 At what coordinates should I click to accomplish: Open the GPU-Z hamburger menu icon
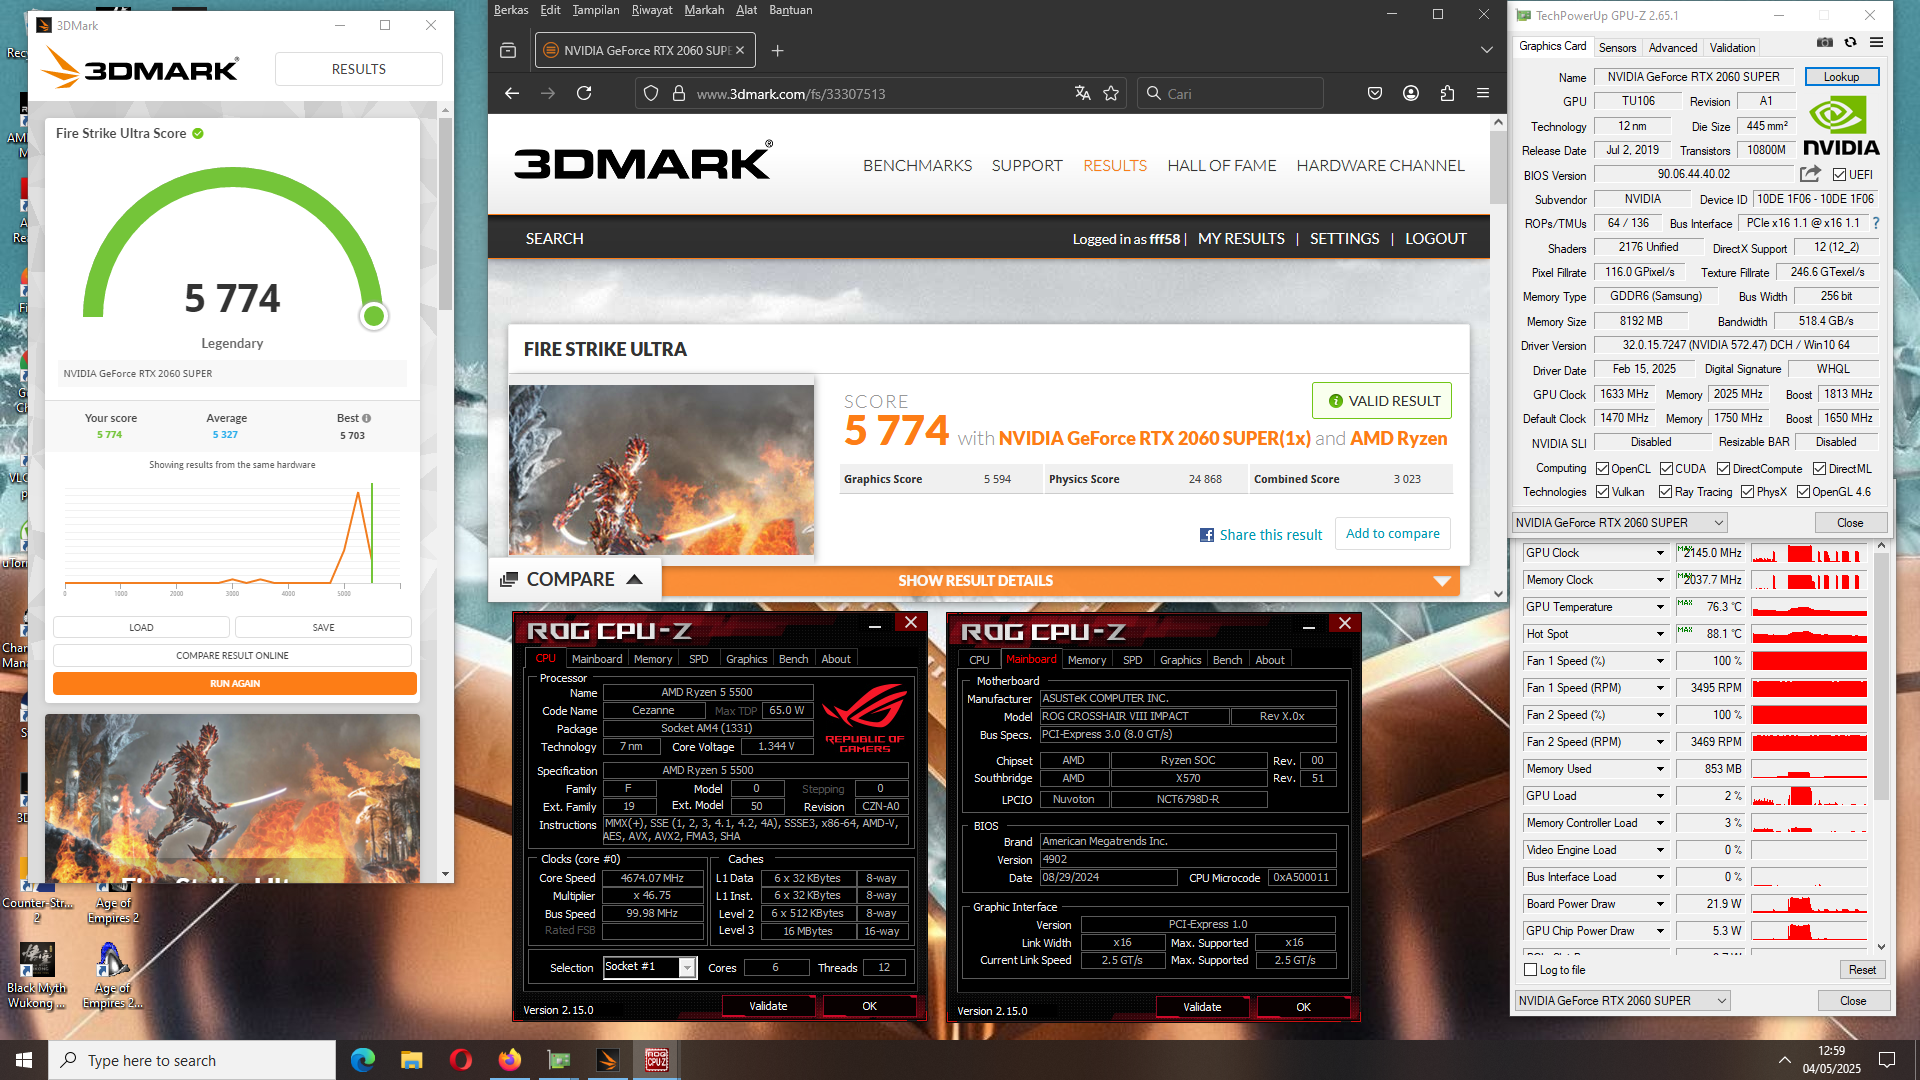point(1876,43)
